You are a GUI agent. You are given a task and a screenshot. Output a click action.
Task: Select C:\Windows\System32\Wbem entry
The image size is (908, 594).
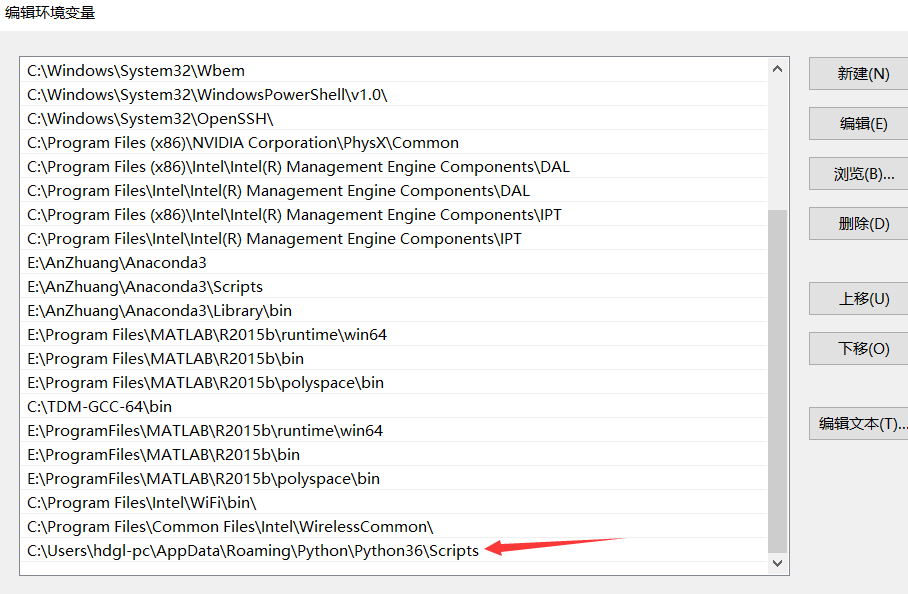click(394, 71)
